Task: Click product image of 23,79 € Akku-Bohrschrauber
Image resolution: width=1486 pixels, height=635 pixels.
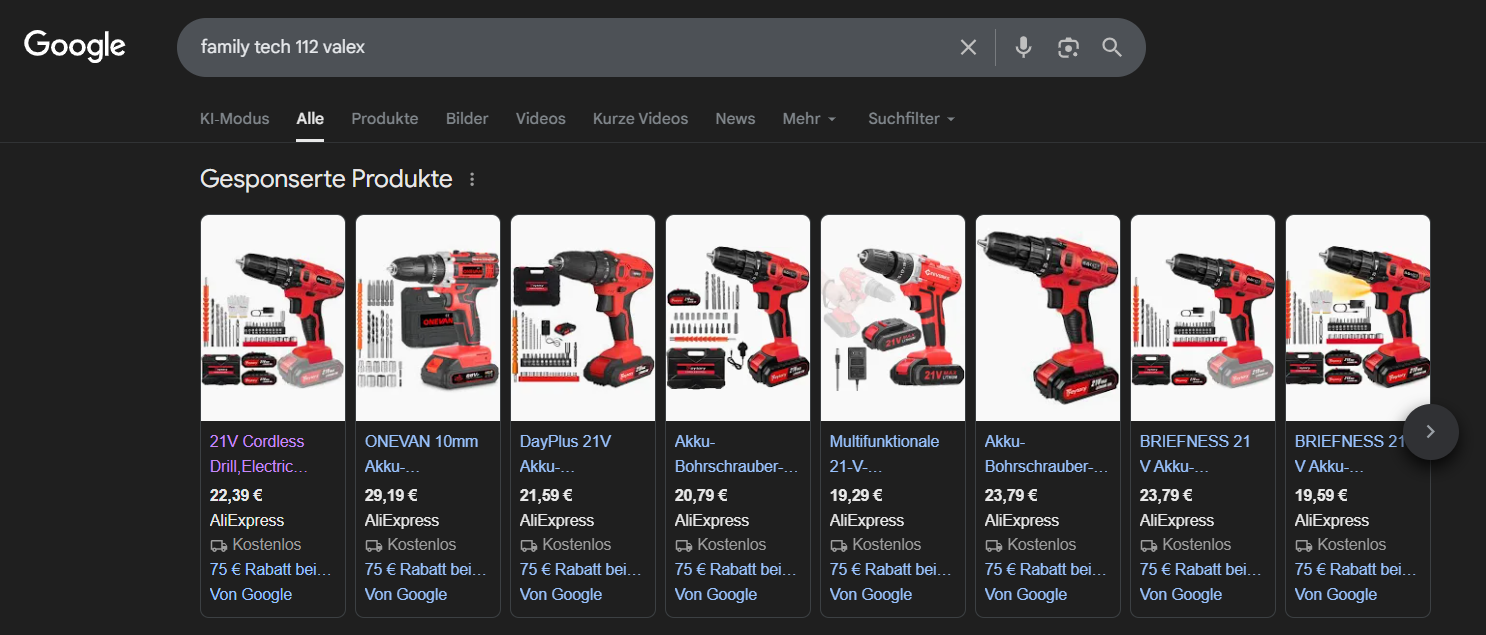Action: 1048,318
